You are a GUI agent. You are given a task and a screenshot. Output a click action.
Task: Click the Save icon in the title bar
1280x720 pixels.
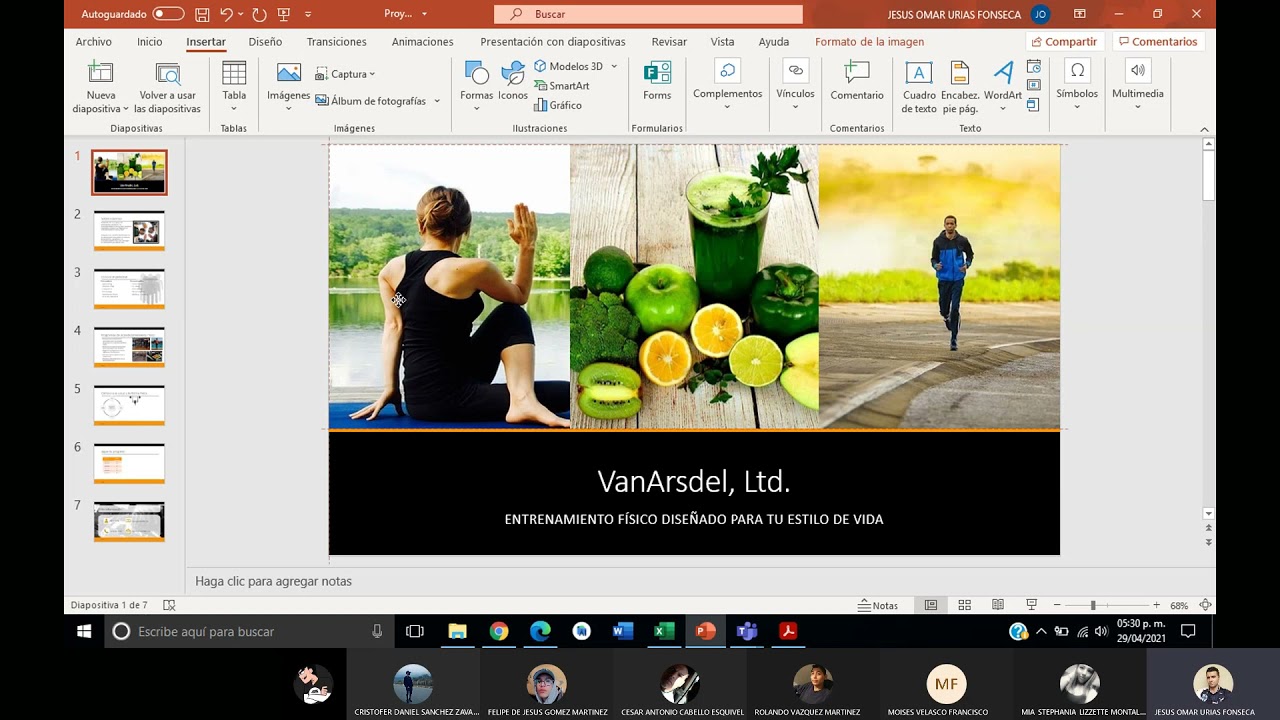pyautogui.click(x=202, y=14)
